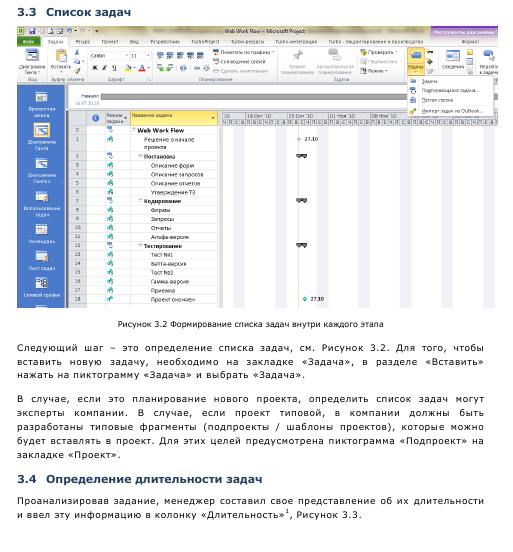Open the Проверить dropdown
The image size is (513, 552).
(x=379, y=52)
